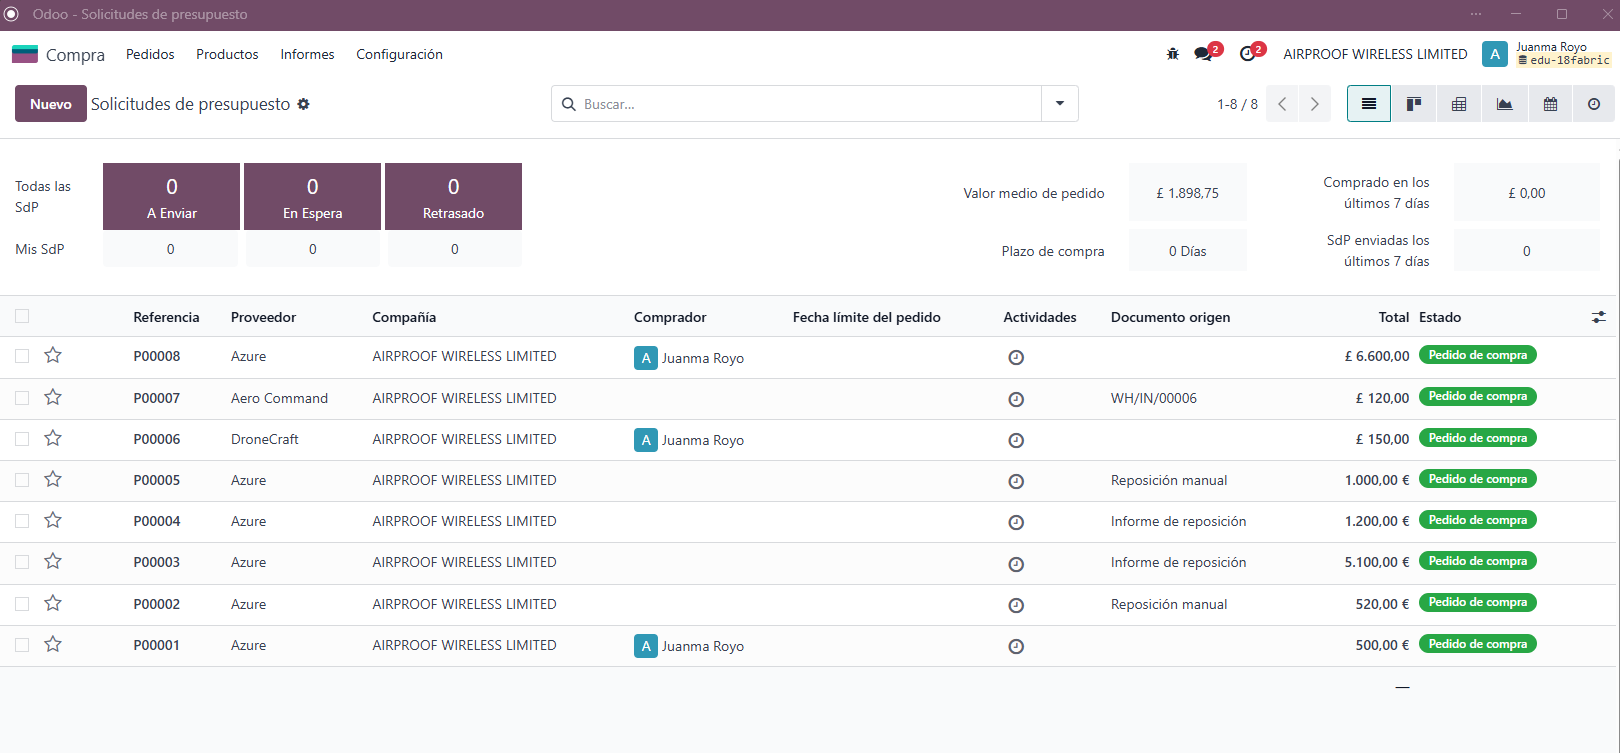The height and width of the screenshot is (753, 1620).
Task: Click the Nuevo button
Action: [x=51, y=104]
